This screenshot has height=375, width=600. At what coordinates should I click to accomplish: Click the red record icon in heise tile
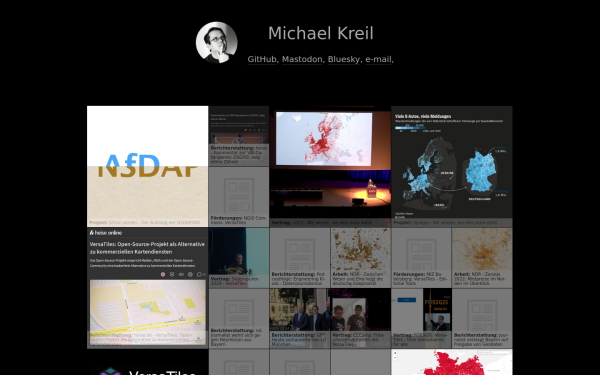tap(163, 274)
